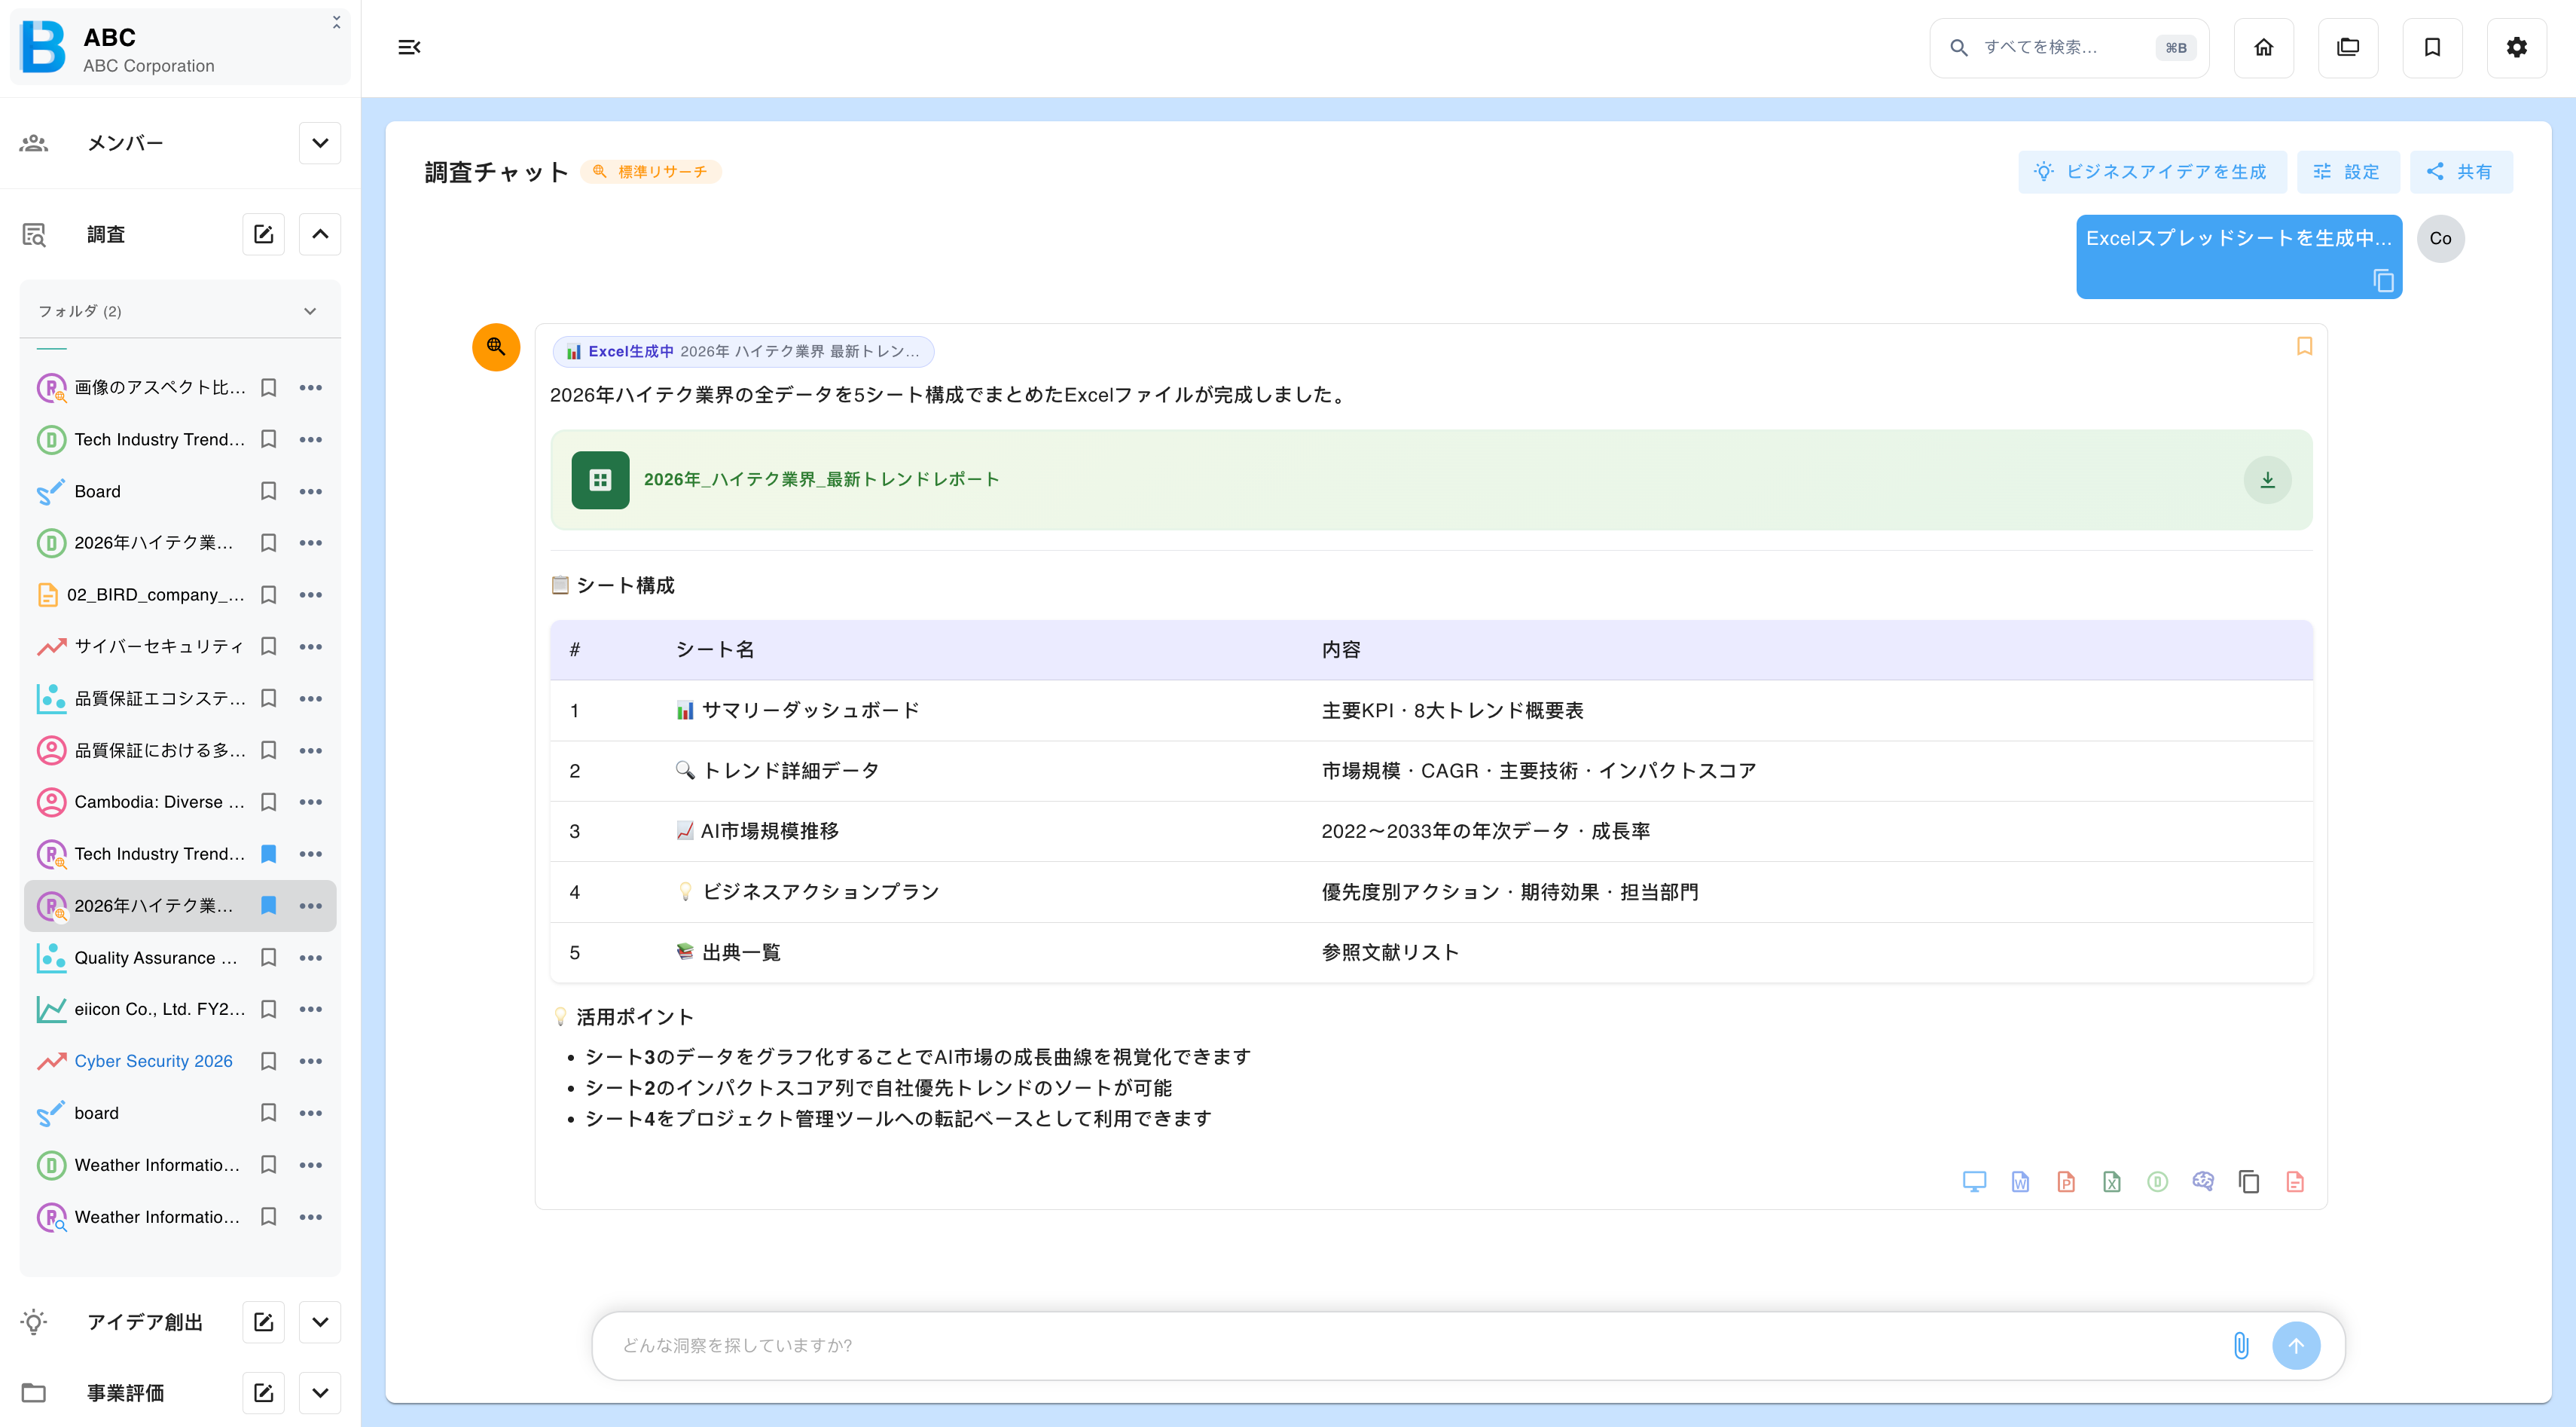
Task: Open the ABC Corporation workspace switcher
Action: [180, 48]
